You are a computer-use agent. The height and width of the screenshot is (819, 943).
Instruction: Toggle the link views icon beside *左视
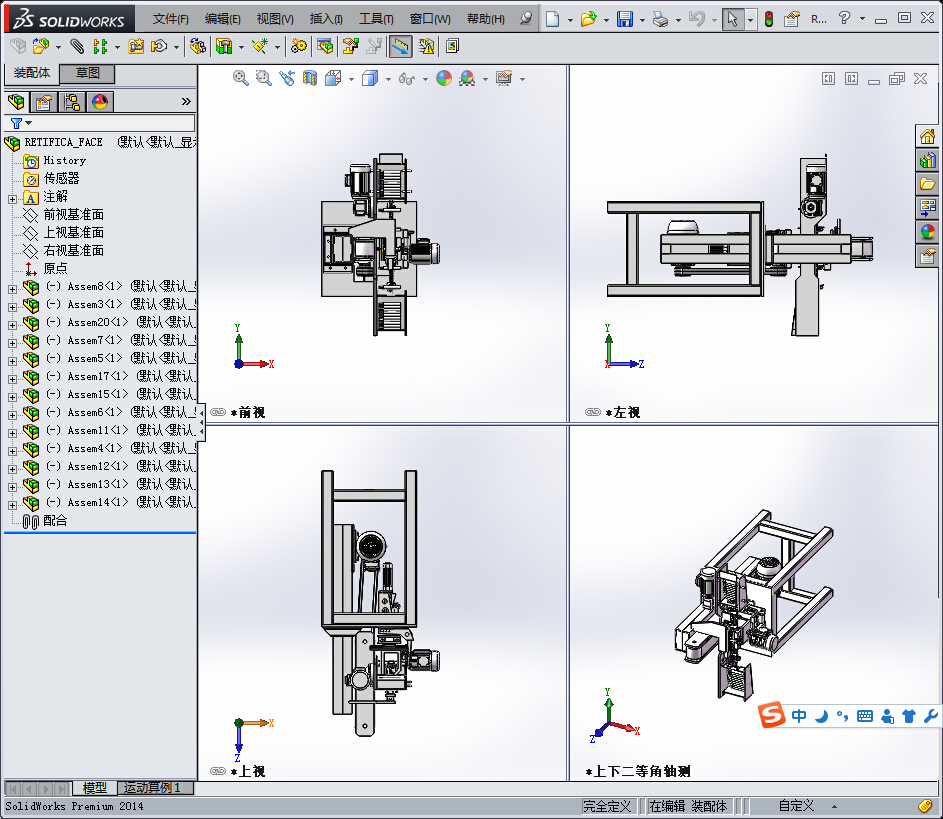[x=593, y=412]
